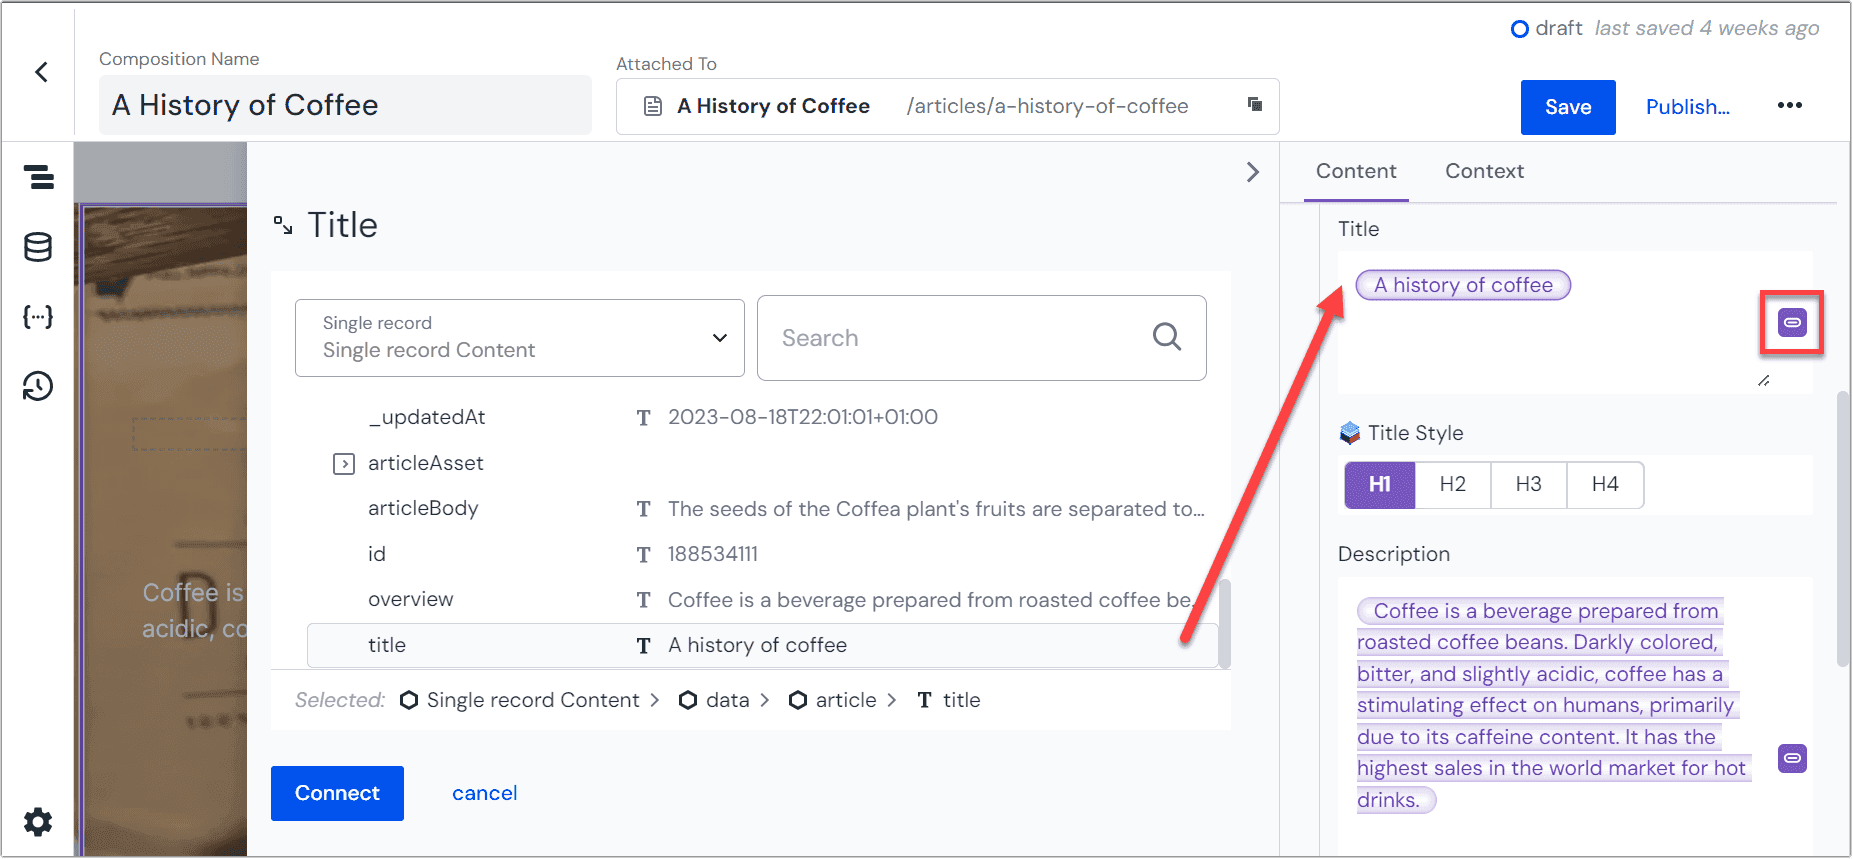Select the title row
This screenshot has width=1853, height=859.
pyautogui.click(x=763, y=645)
